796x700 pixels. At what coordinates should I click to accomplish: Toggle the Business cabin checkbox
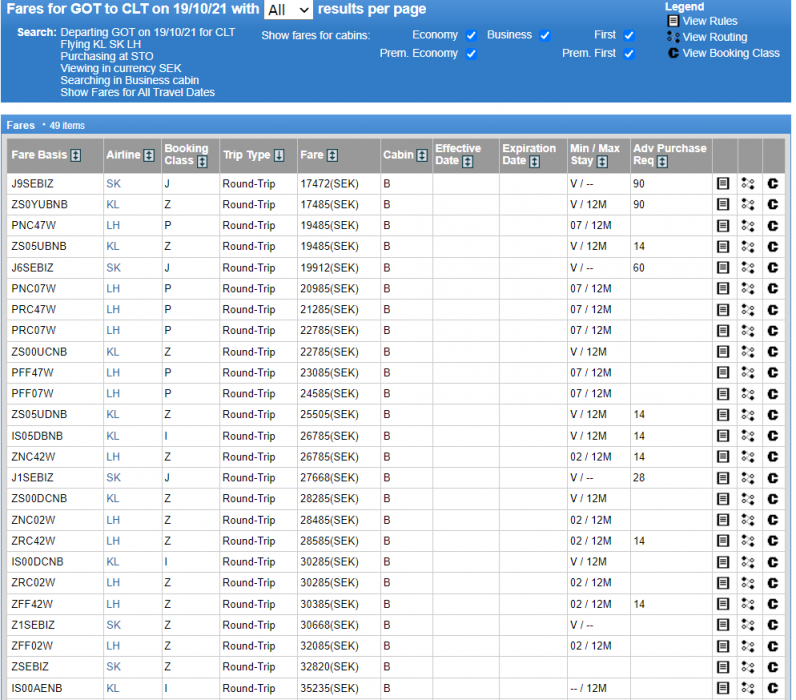tap(545, 35)
